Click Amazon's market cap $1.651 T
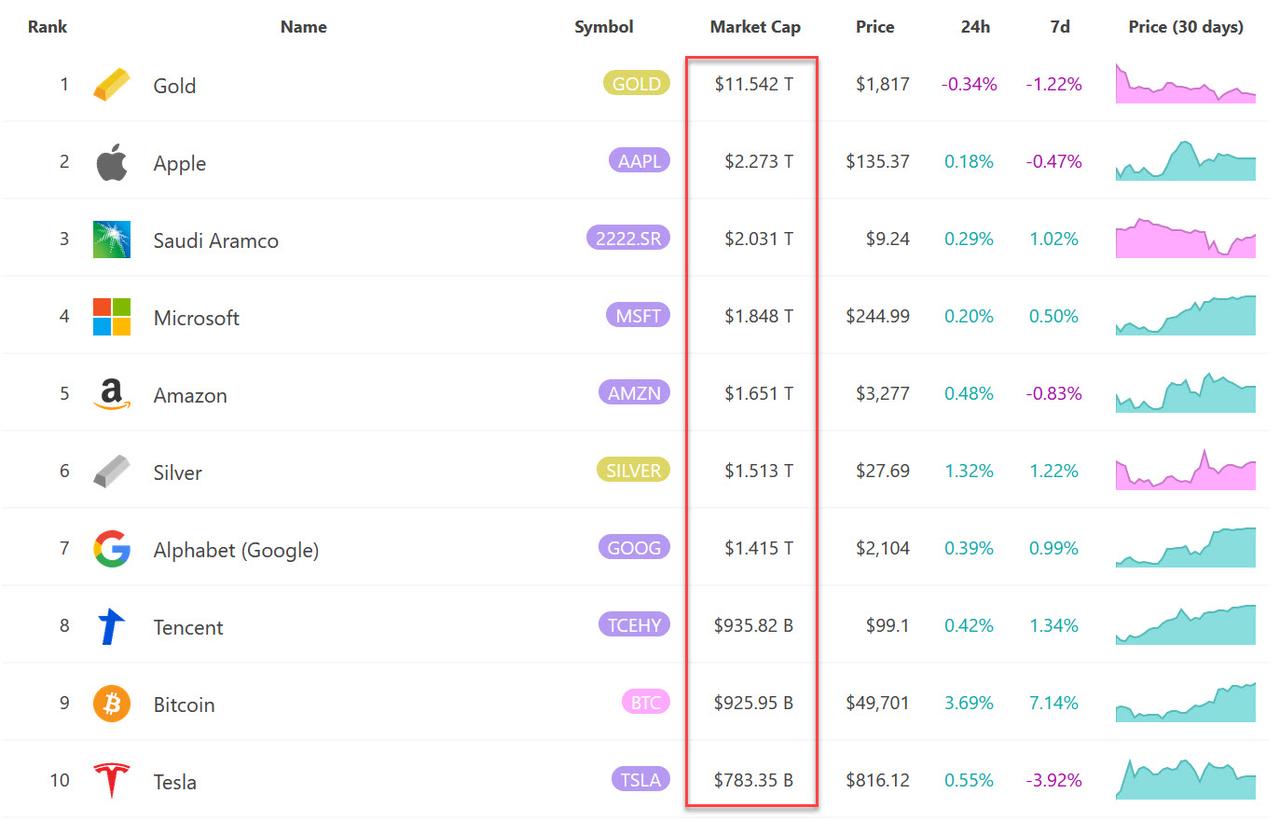 759,393
